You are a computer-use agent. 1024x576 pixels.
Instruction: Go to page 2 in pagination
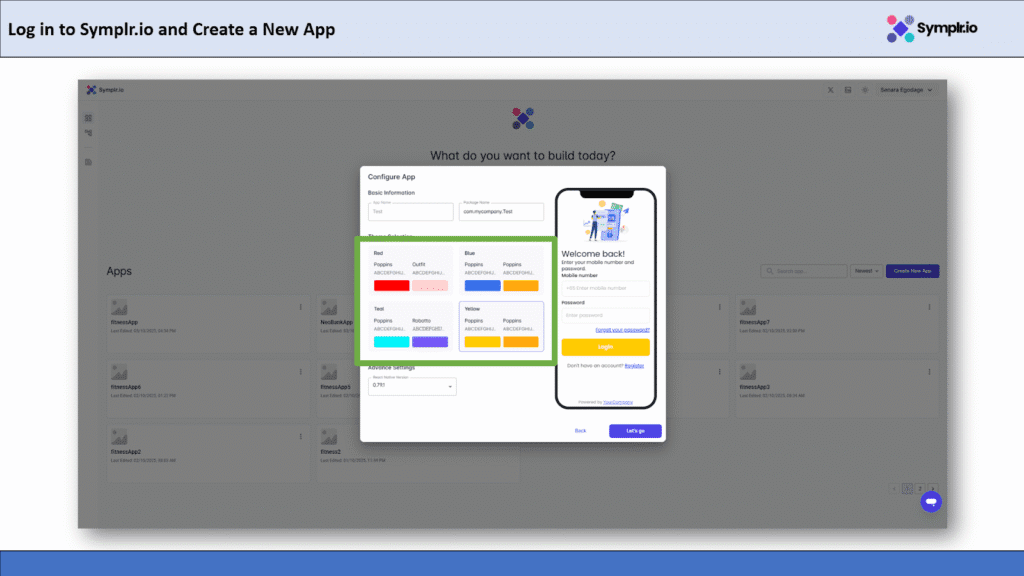click(x=919, y=488)
